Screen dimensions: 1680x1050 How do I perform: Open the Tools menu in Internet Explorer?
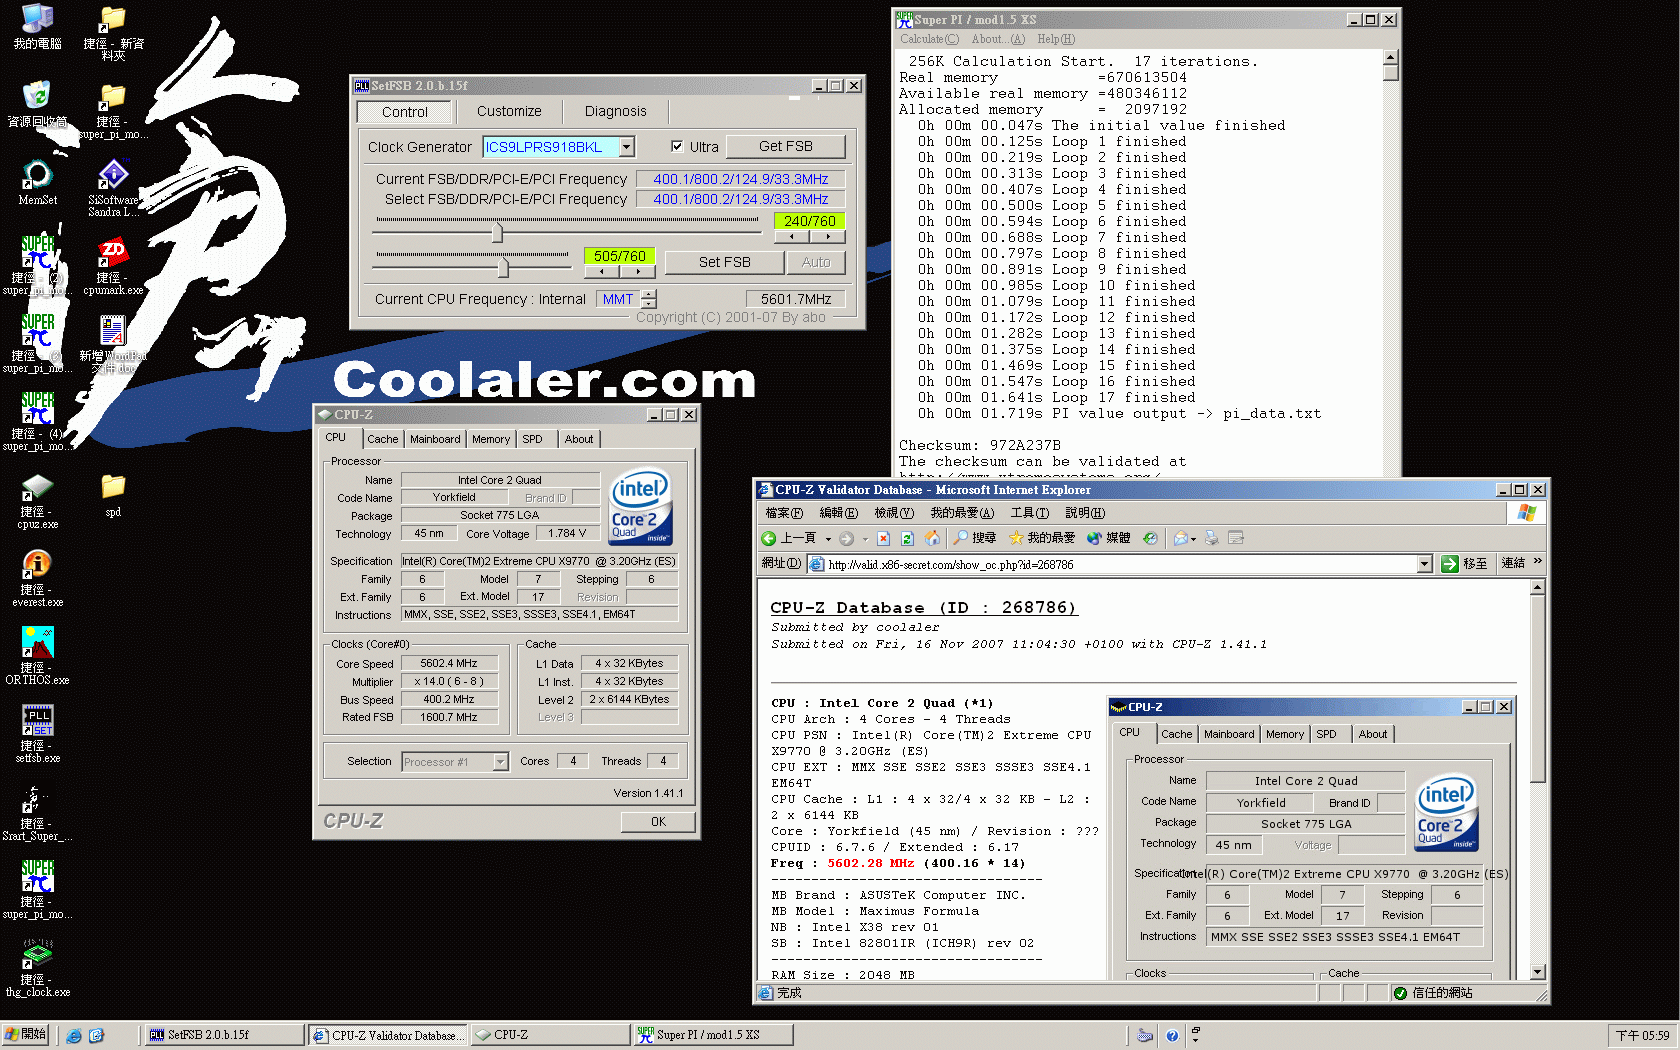(1030, 513)
